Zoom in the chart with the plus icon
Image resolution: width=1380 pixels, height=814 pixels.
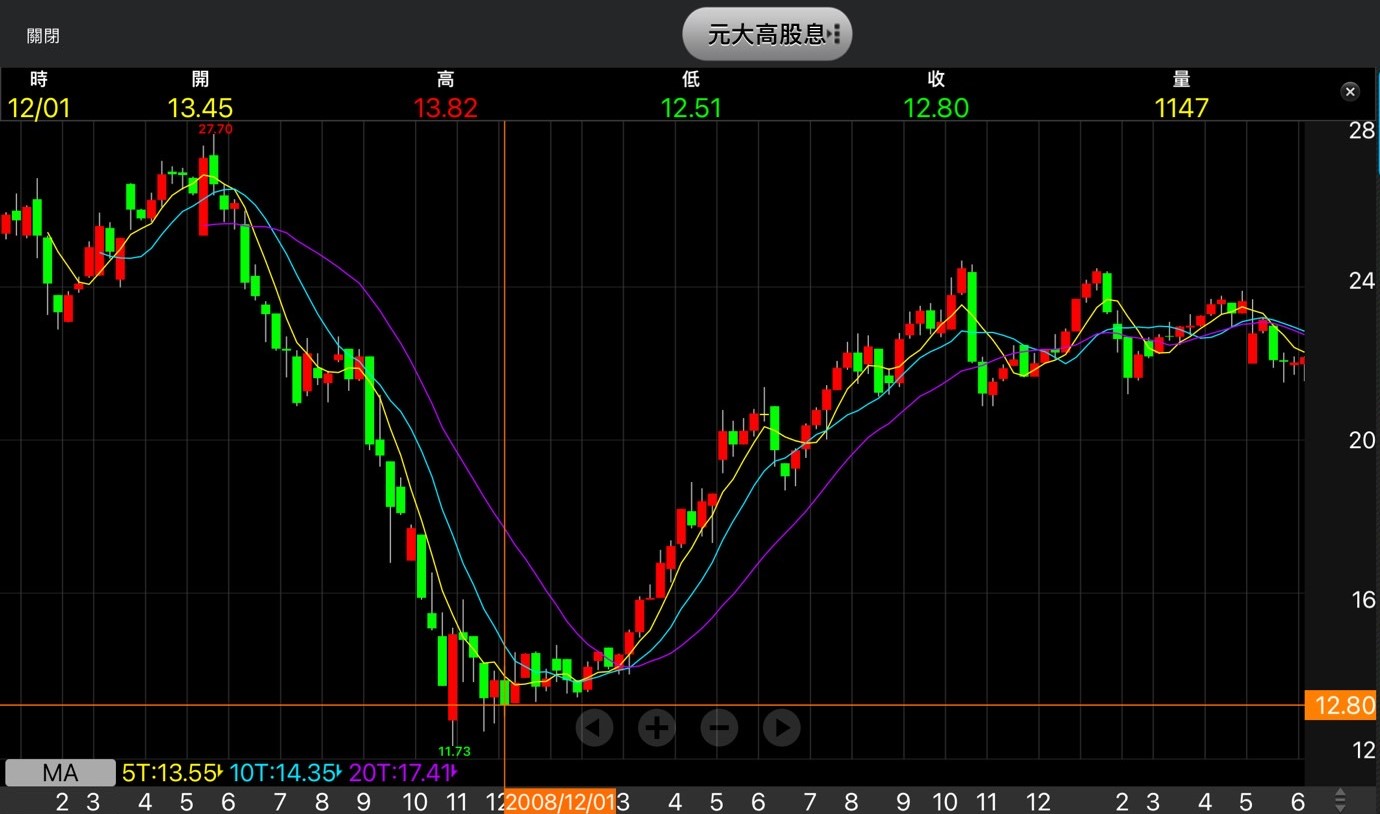tap(657, 728)
